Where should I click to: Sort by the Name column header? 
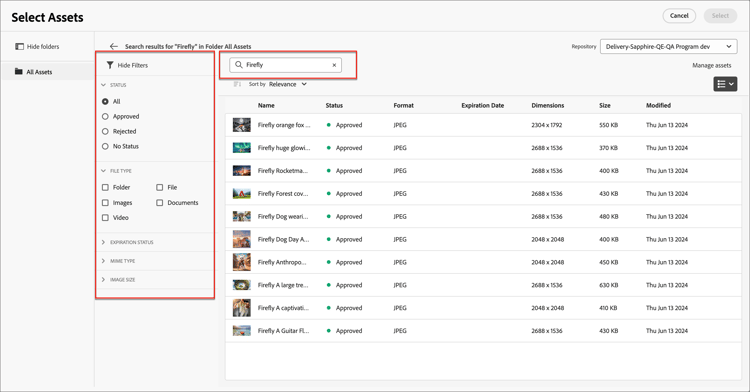(x=266, y=105)
